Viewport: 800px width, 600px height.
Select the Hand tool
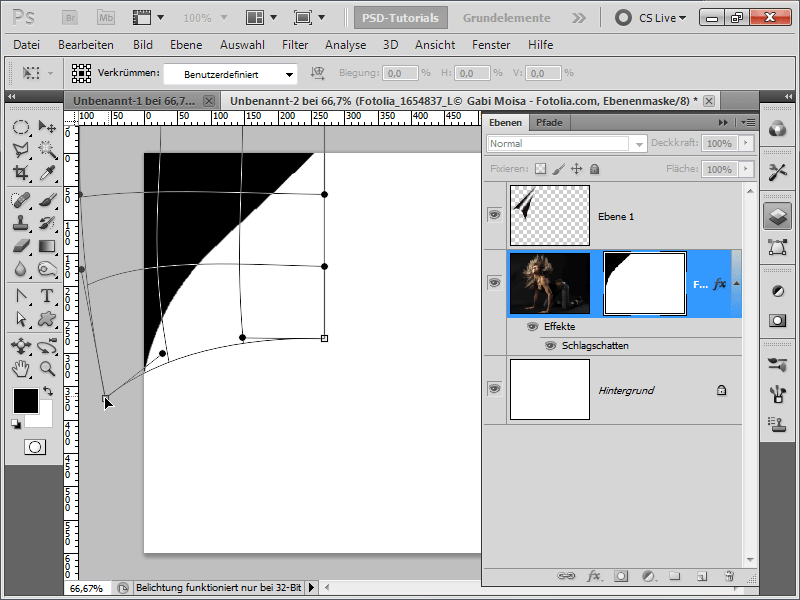coord(21,368)
